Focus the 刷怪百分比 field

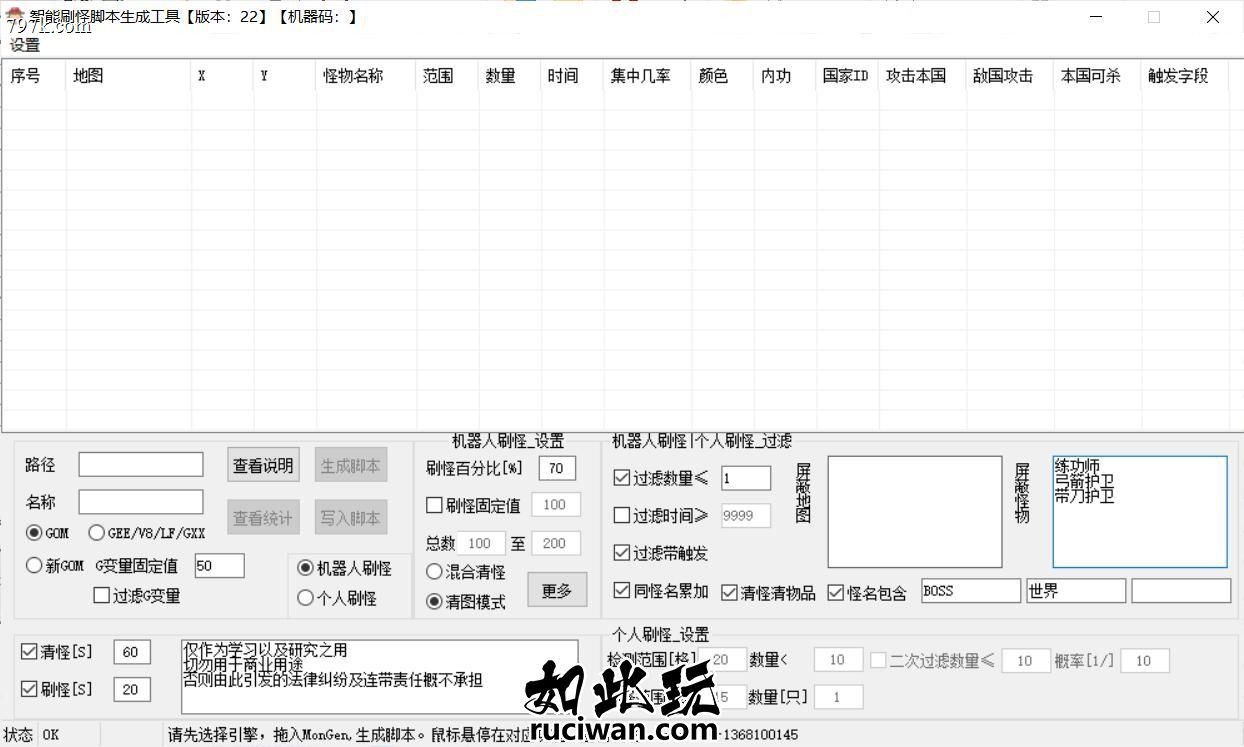[x=557, y=468]
